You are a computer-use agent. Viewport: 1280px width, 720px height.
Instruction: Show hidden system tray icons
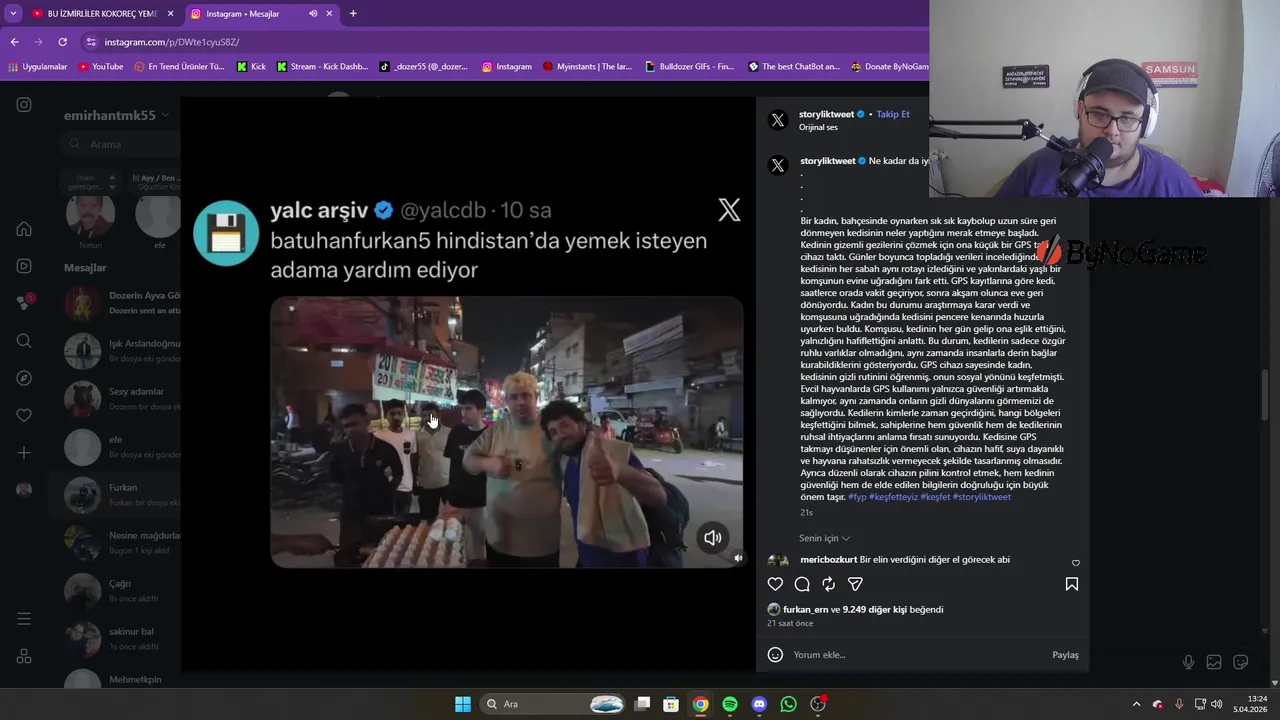1136,704
